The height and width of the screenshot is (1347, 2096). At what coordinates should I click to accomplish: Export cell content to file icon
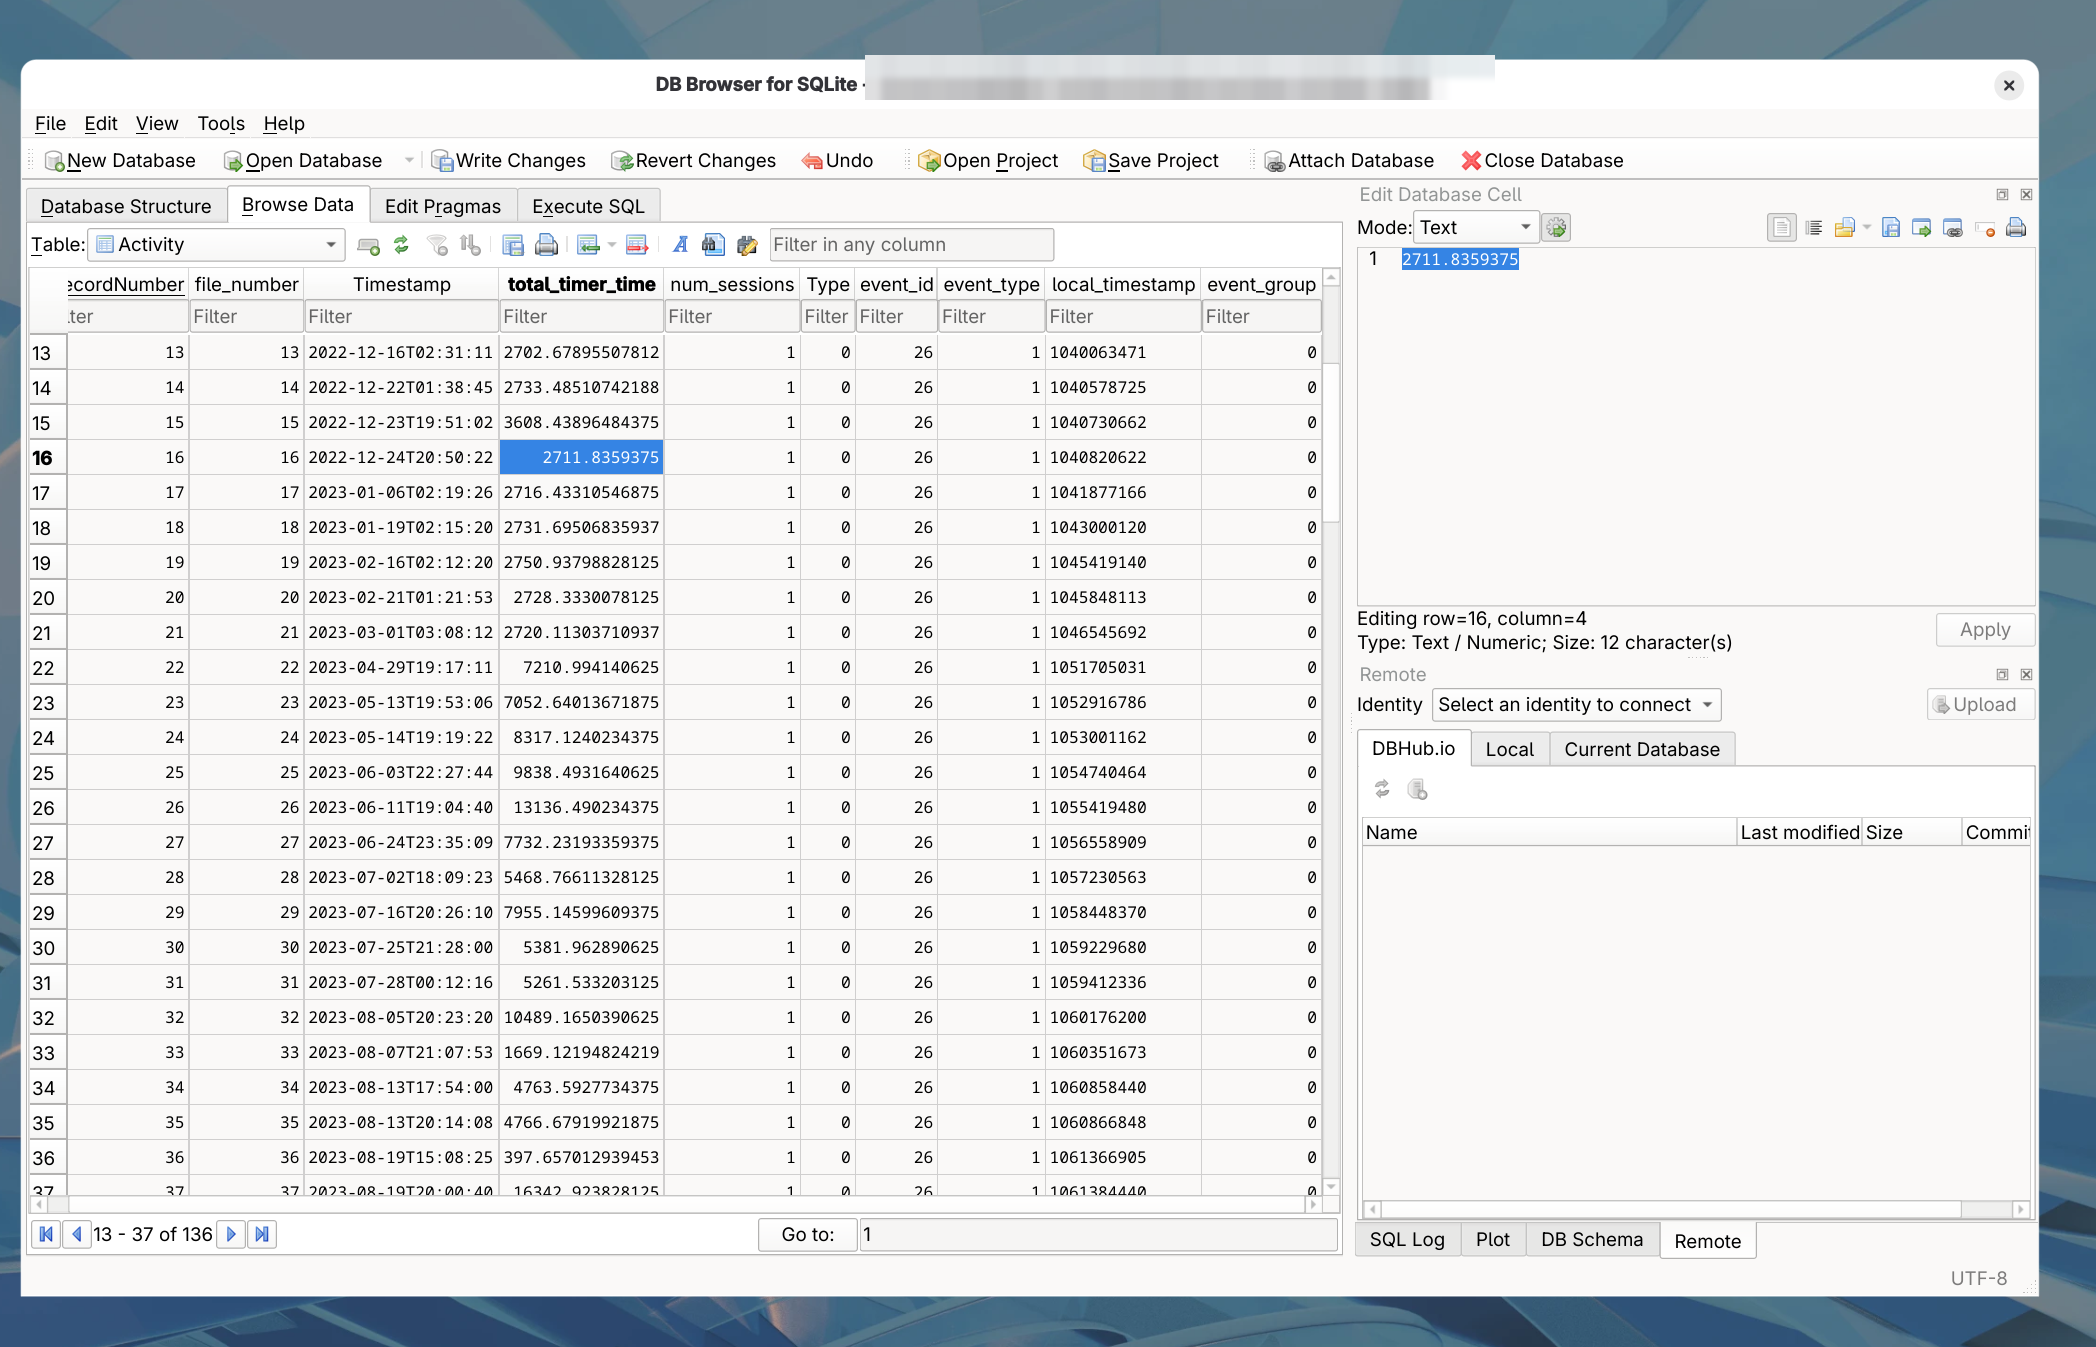1890,228
